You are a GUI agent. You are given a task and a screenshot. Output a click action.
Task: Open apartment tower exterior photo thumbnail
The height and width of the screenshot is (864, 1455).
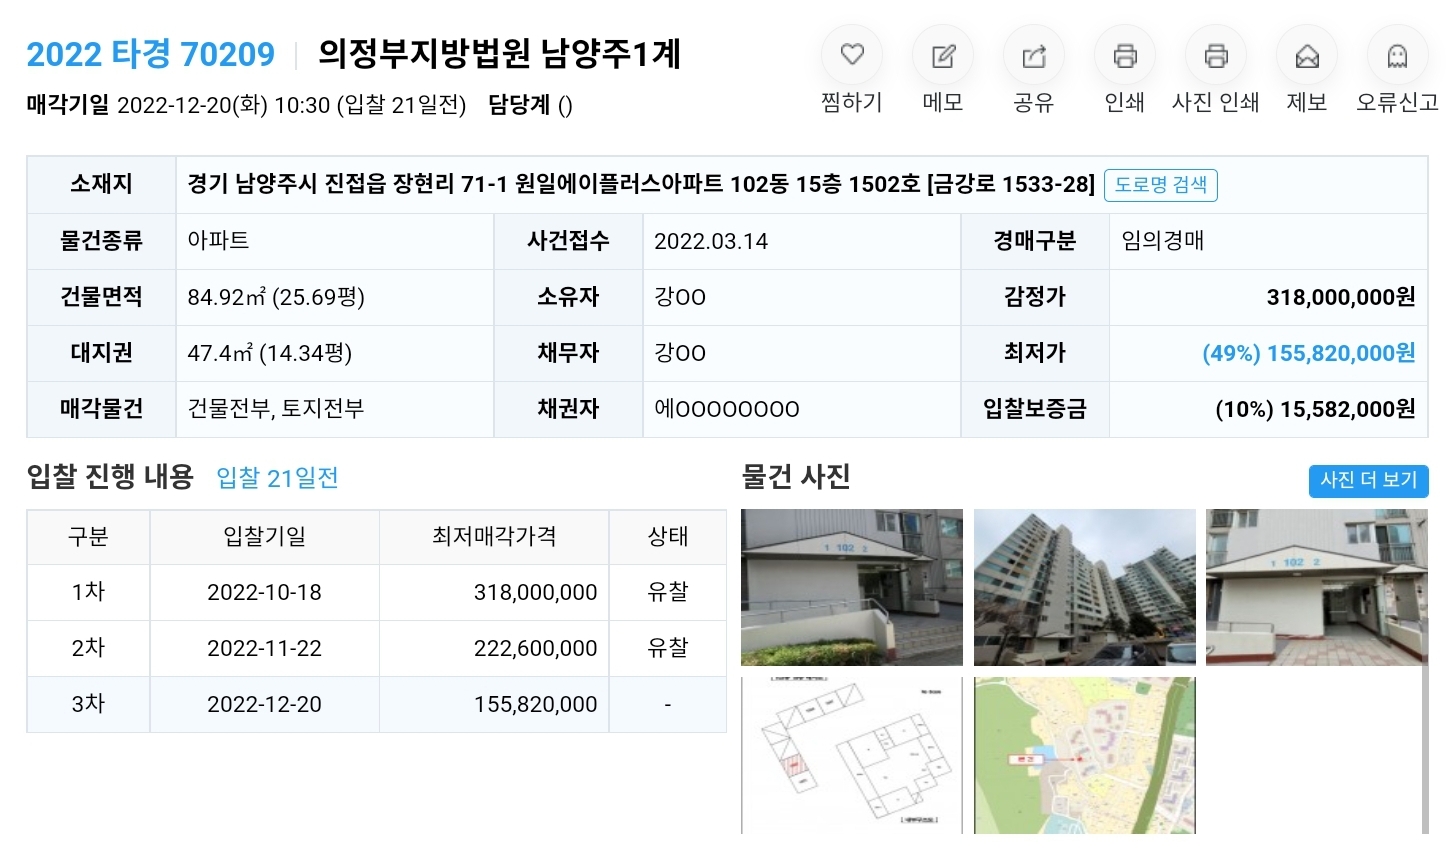pos(1084,587)
